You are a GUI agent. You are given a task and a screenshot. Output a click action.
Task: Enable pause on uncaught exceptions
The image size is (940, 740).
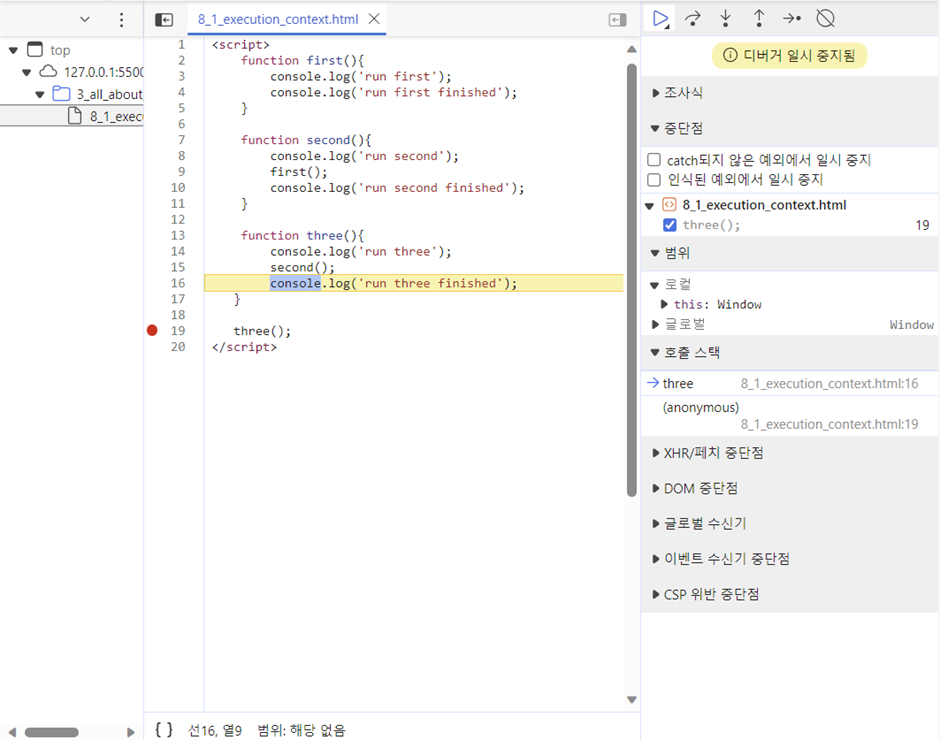click(x=654, y=160)
